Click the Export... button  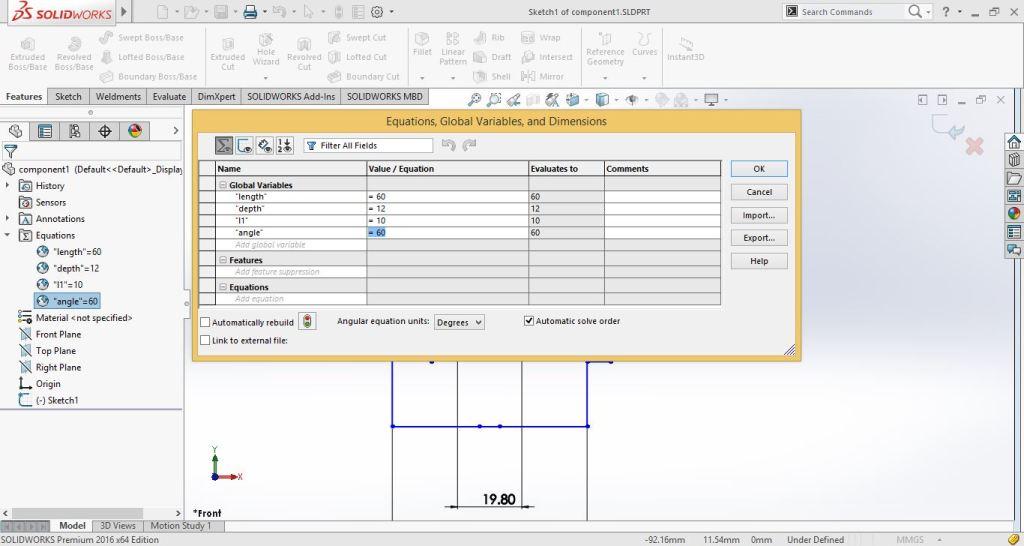pos(759,238)
